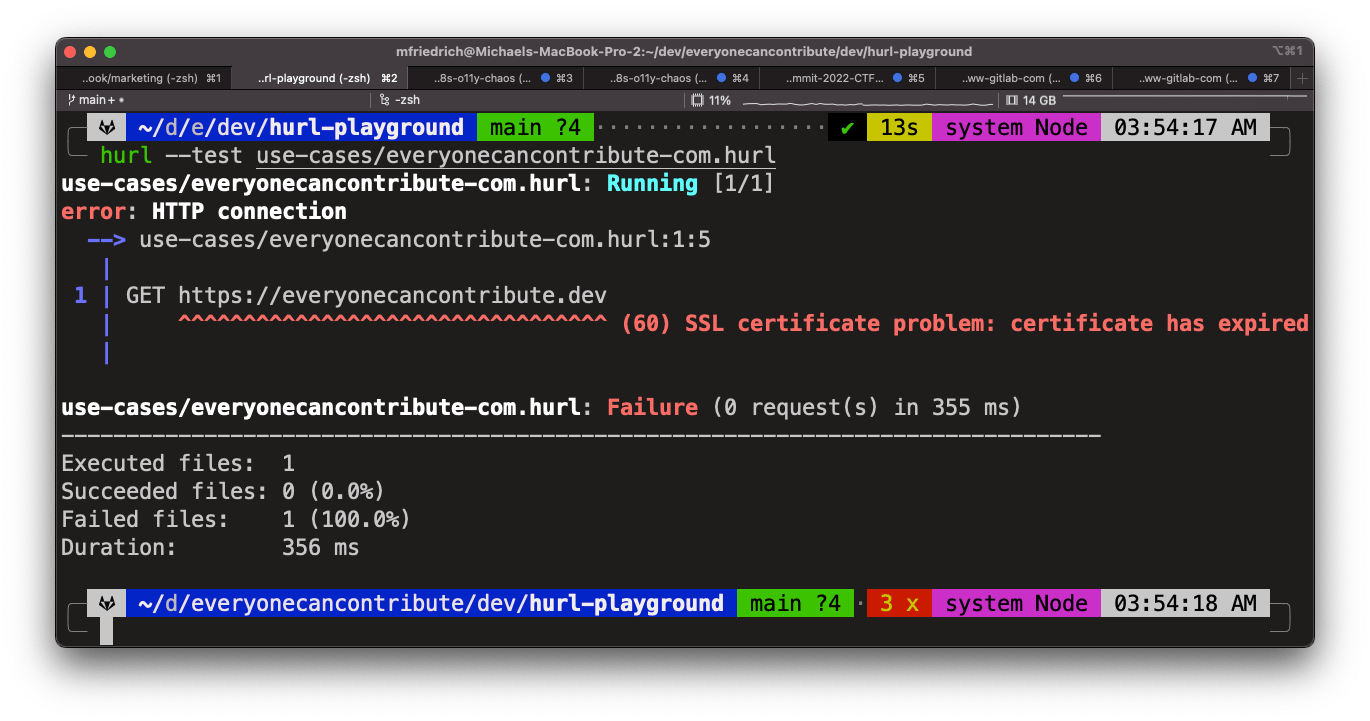Viewport: 1370px width, 721px height.
Task: Click the red "3 x" exit status badge
Action: (898, 602)
